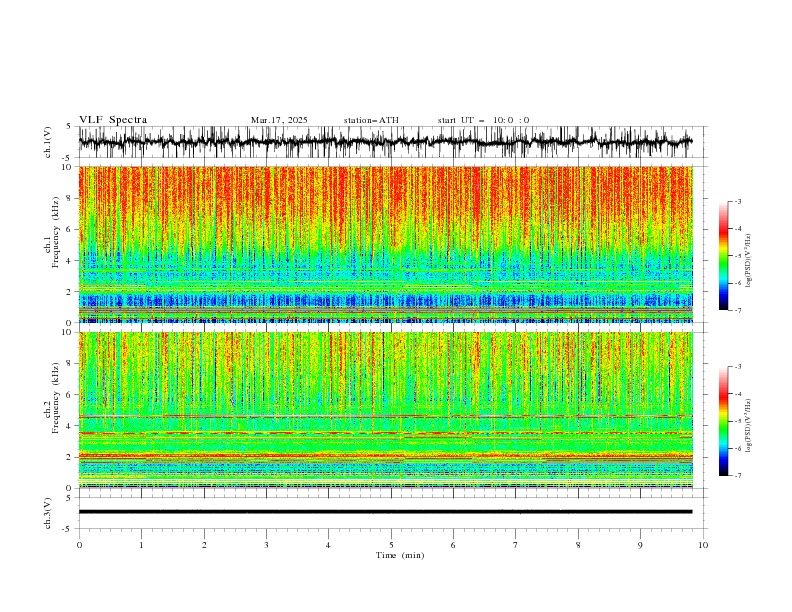Click the "1" tick on the time axis
The height and width of the screenshot is (612, 792).
[141, 545]
